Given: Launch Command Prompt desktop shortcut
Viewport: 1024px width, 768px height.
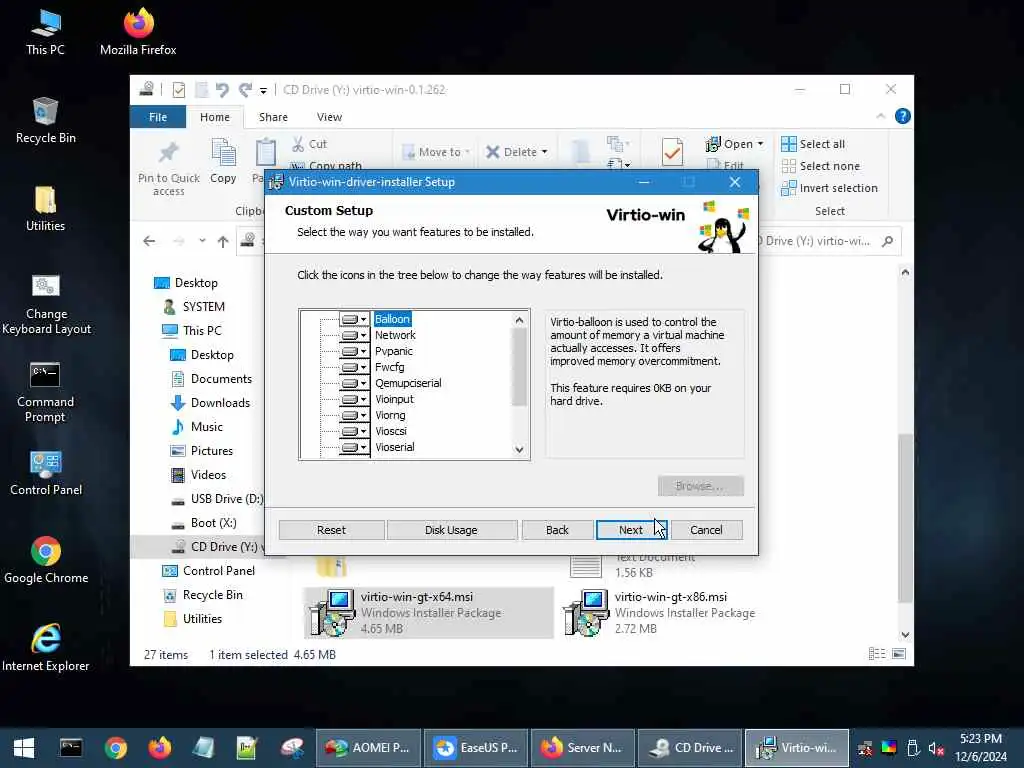Looking at the screenshot, I should pyautogui.click(x=45, y=392).
